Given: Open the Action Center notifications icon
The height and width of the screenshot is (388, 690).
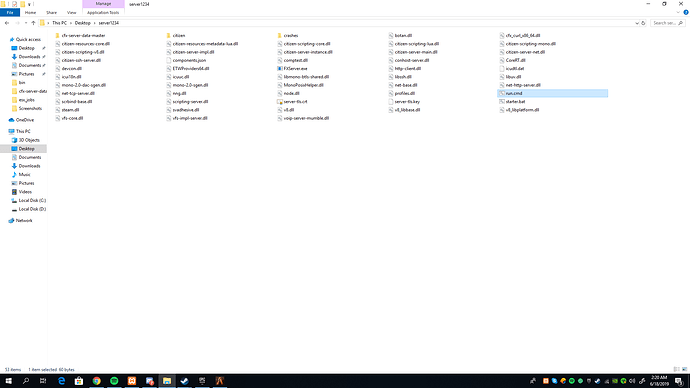Looking at the screenshot, I should [x=679, y=381].
